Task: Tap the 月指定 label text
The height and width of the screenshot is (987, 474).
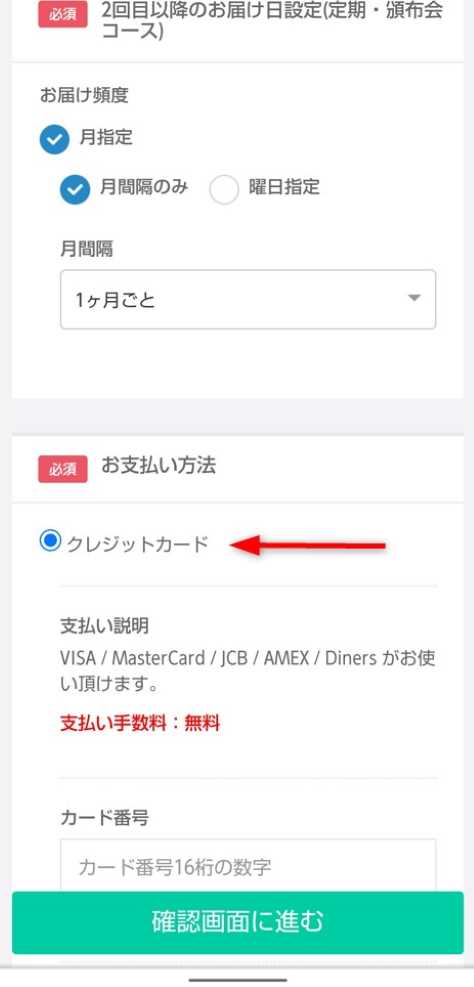Action: pos(106,137)
